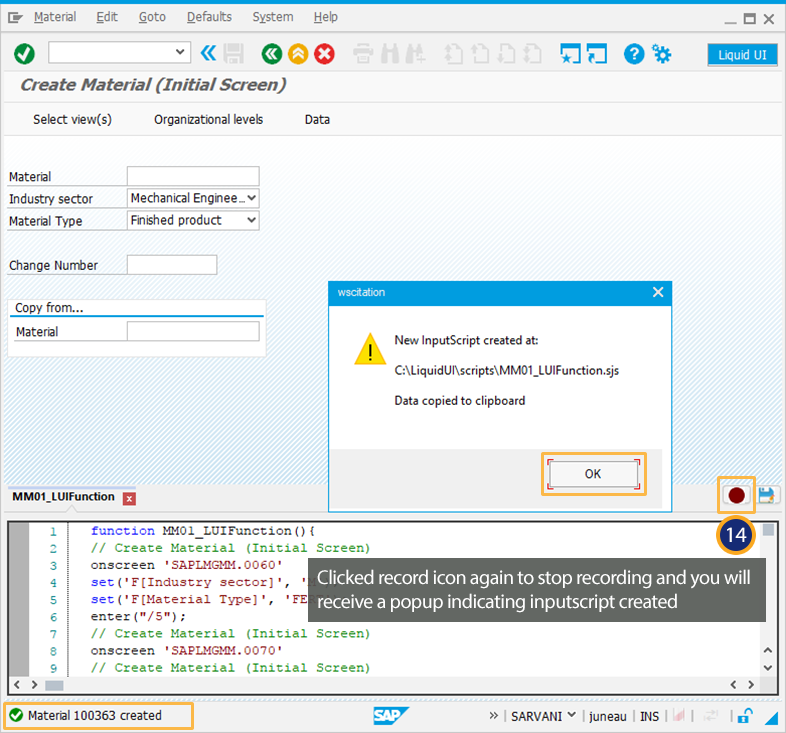Click the red Cancel toolbar icon
Image resolution: width=786 pixels, height=733 pixels.
pos(324,54)
